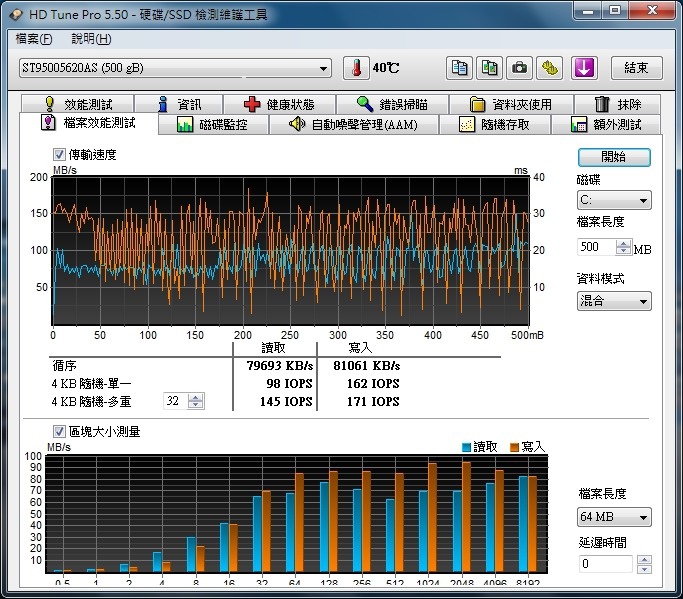The image size is (683, 599).
Task: Click the 結束 exit button
Action: [x=636, y=68]
